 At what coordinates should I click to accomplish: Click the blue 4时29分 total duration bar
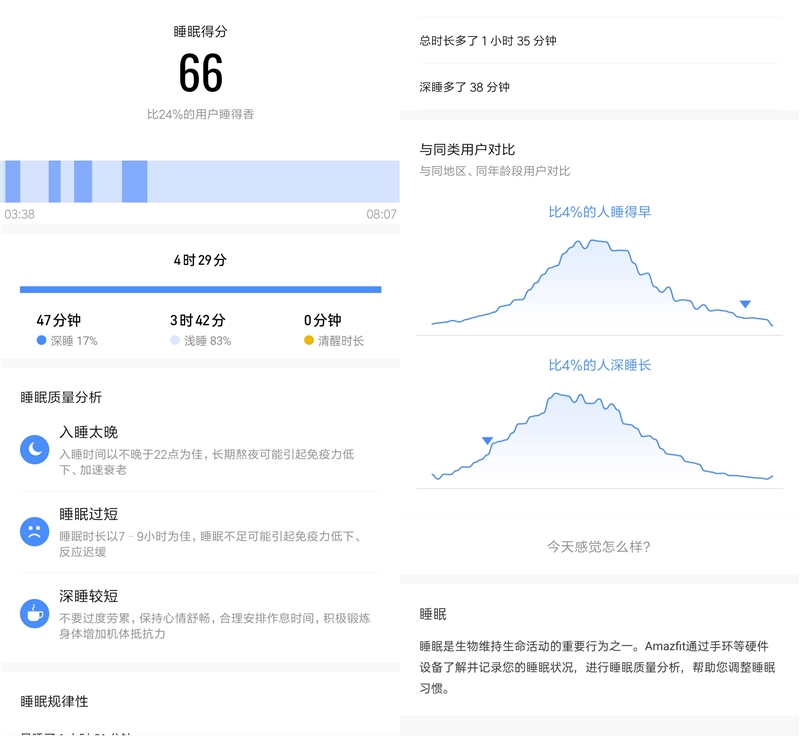point(200,290)
